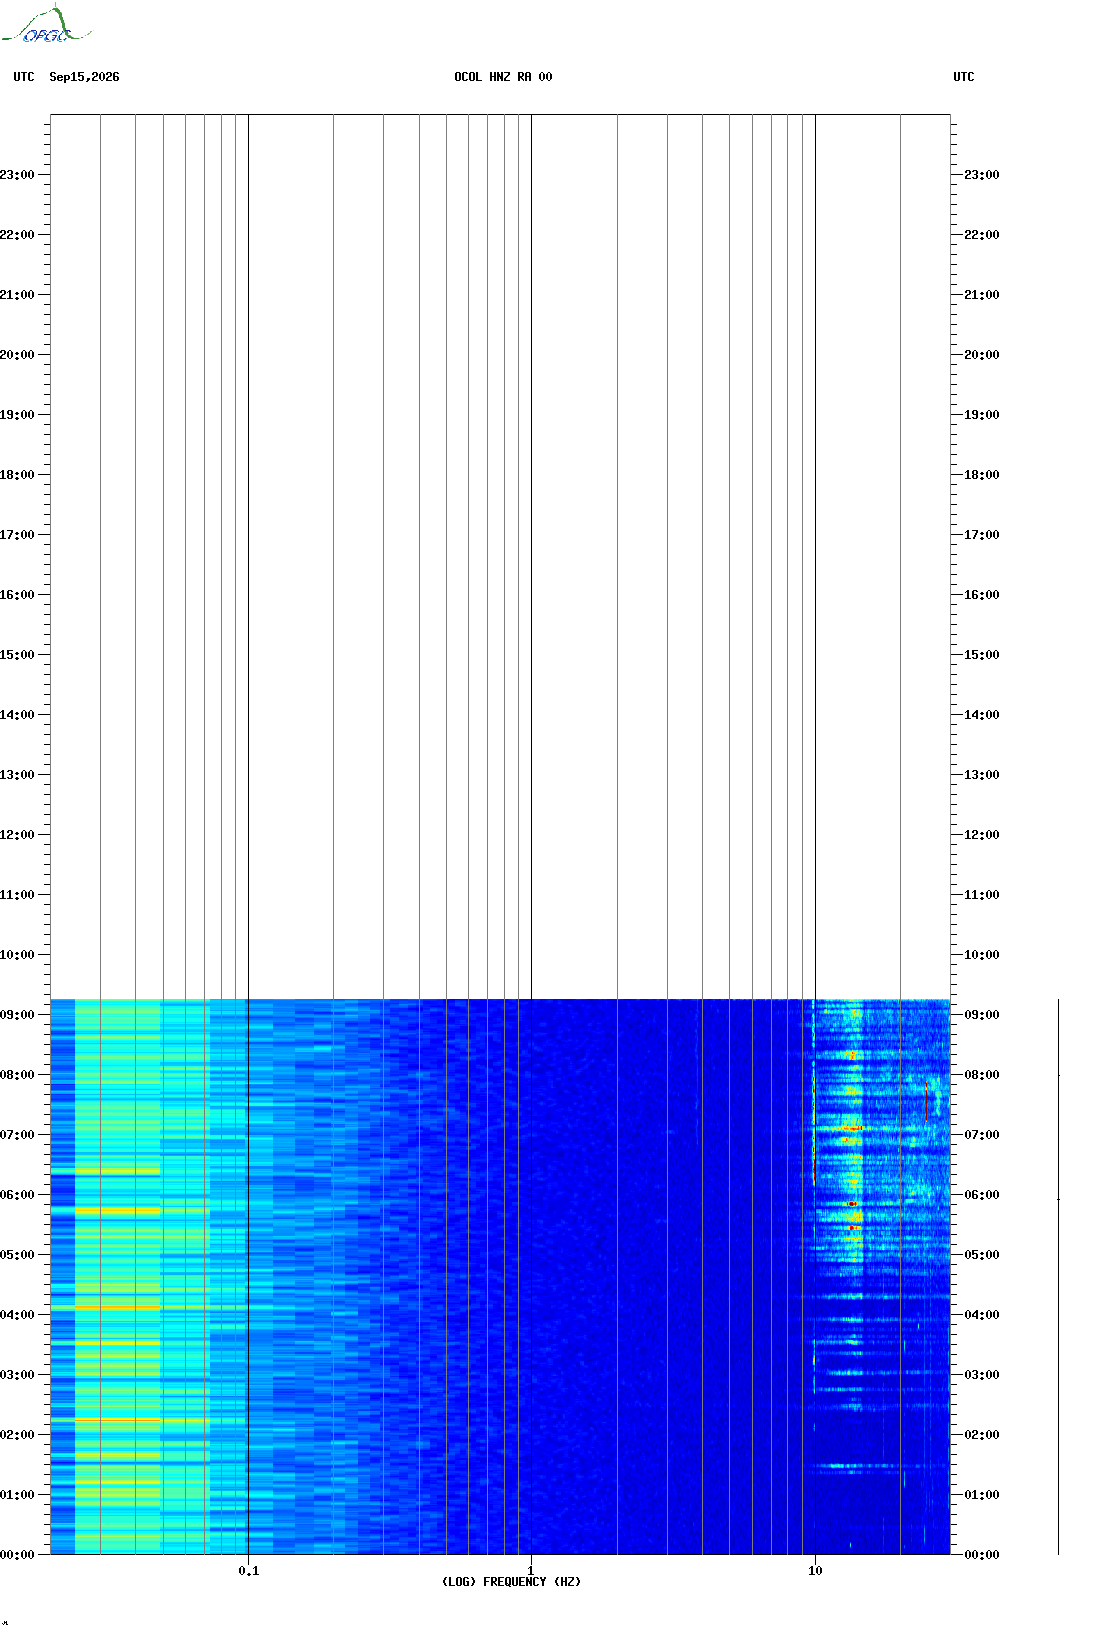Click the left UTC header label
1102x1634 pixels.
[x=24, y=77]
